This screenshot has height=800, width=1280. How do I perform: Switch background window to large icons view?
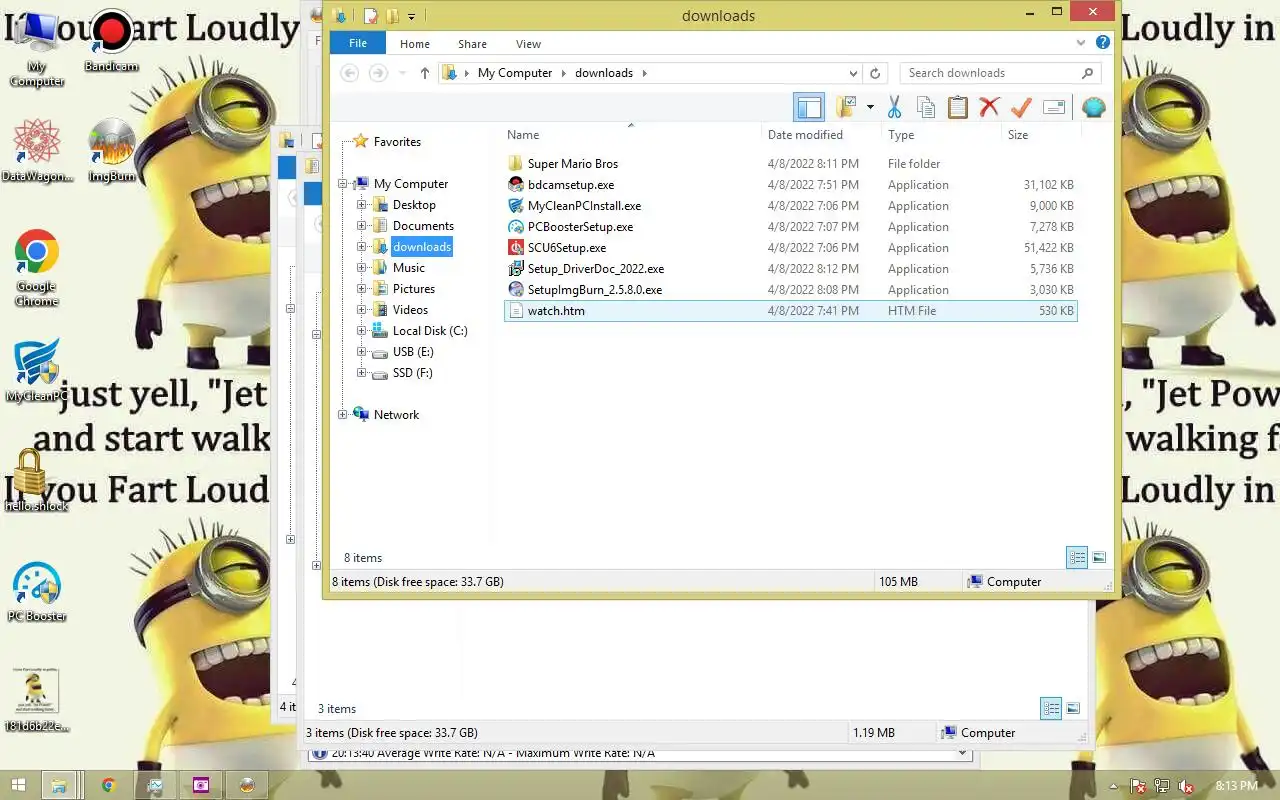1073,709
